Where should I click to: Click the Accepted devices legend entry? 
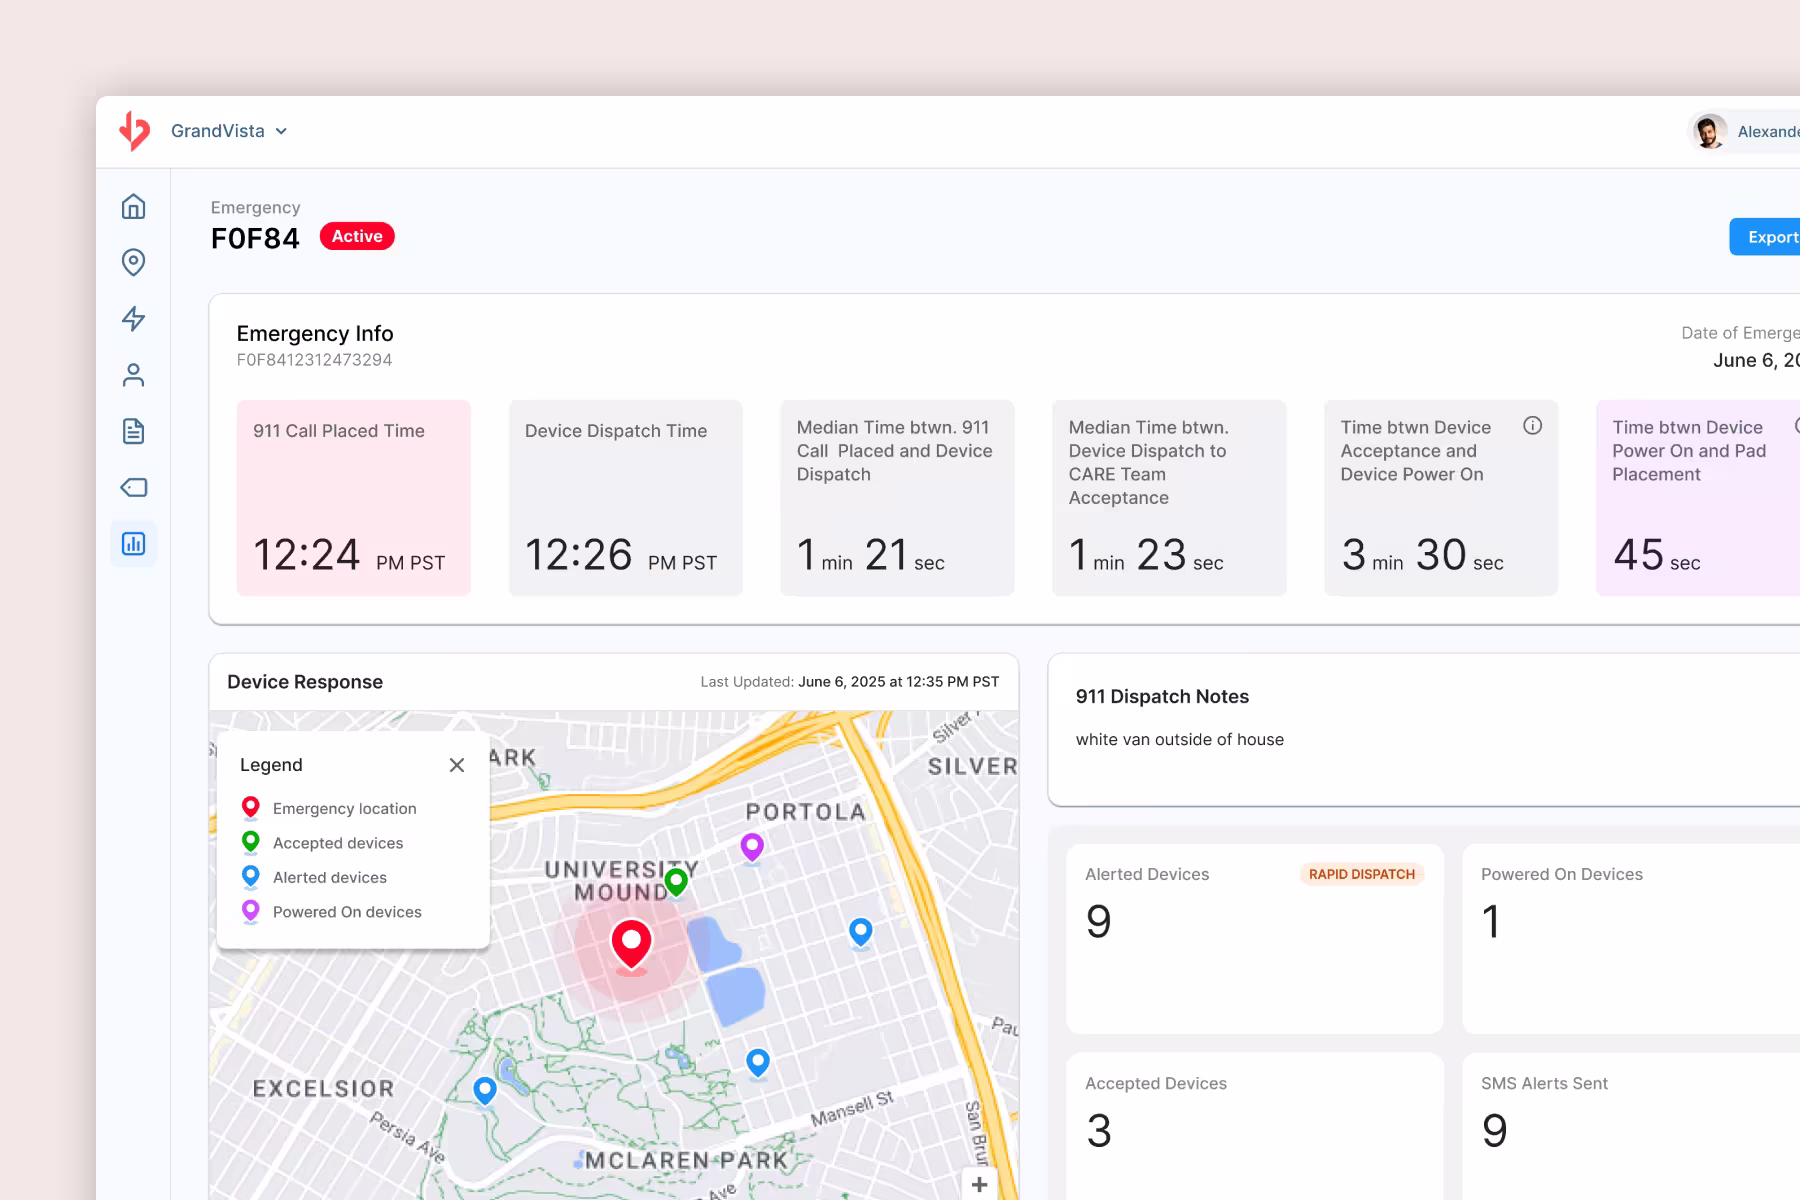[x=322, y=843]
